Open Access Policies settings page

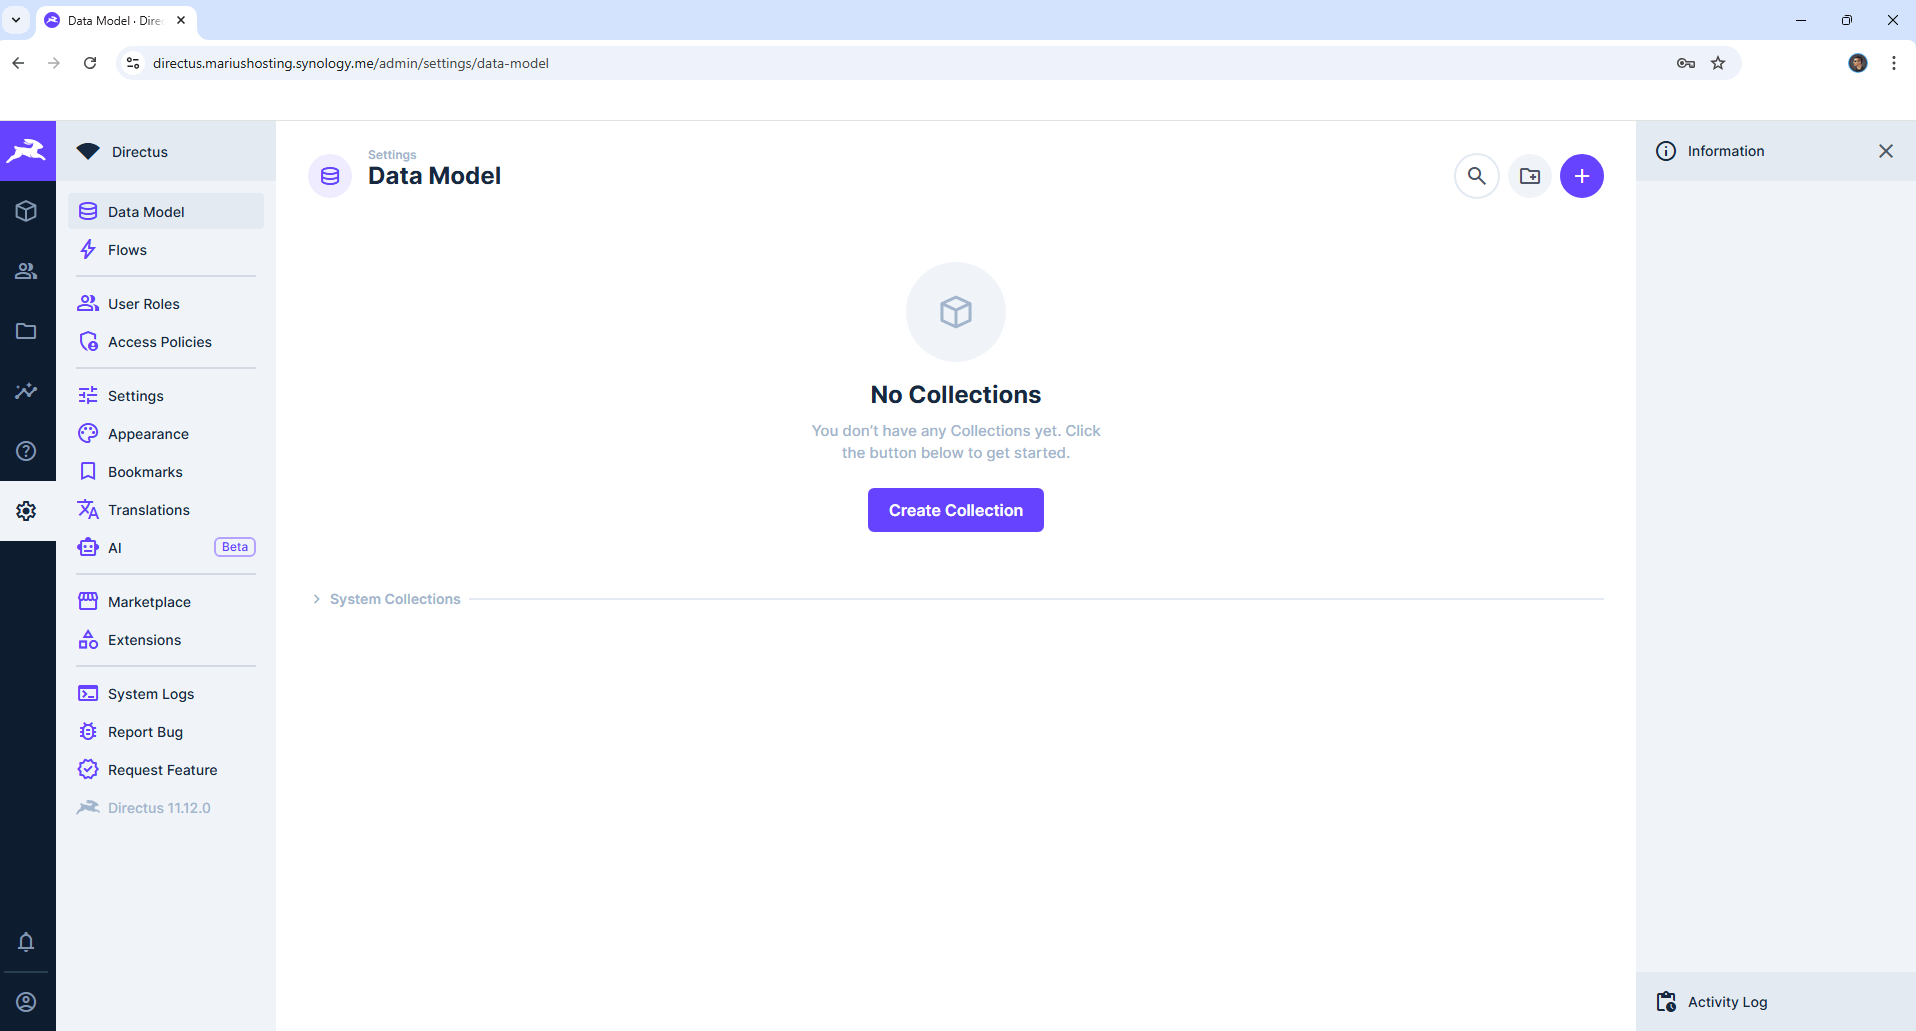(159, 342)
